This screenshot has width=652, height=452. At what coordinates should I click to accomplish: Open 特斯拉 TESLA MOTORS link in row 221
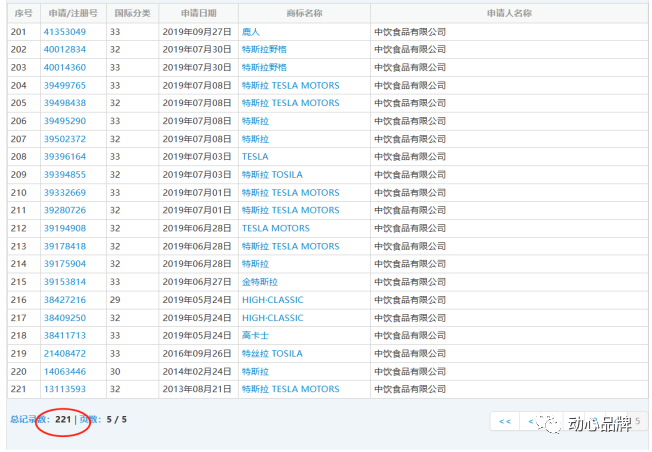pyautogui.click(x=291, y=389)
